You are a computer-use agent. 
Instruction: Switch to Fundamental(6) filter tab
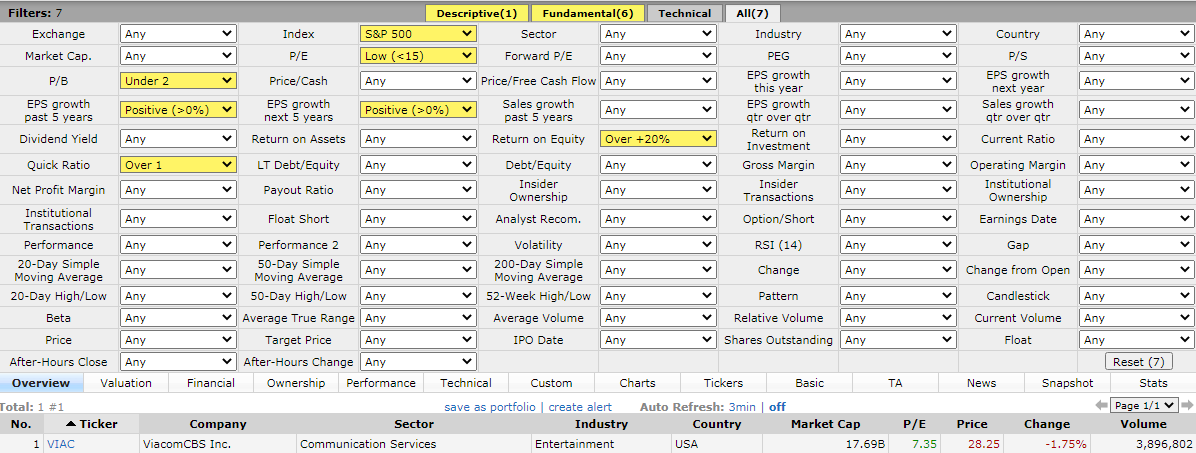coord(588,13)
